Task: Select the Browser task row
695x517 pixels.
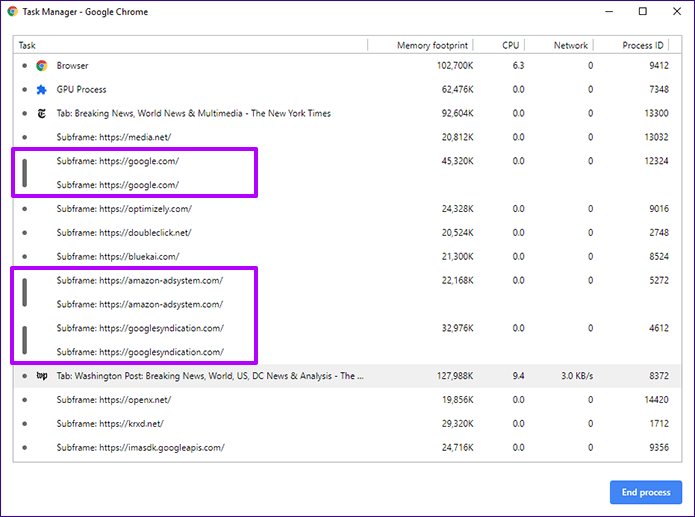Action: pyautogui.click(x=348, y=66)
